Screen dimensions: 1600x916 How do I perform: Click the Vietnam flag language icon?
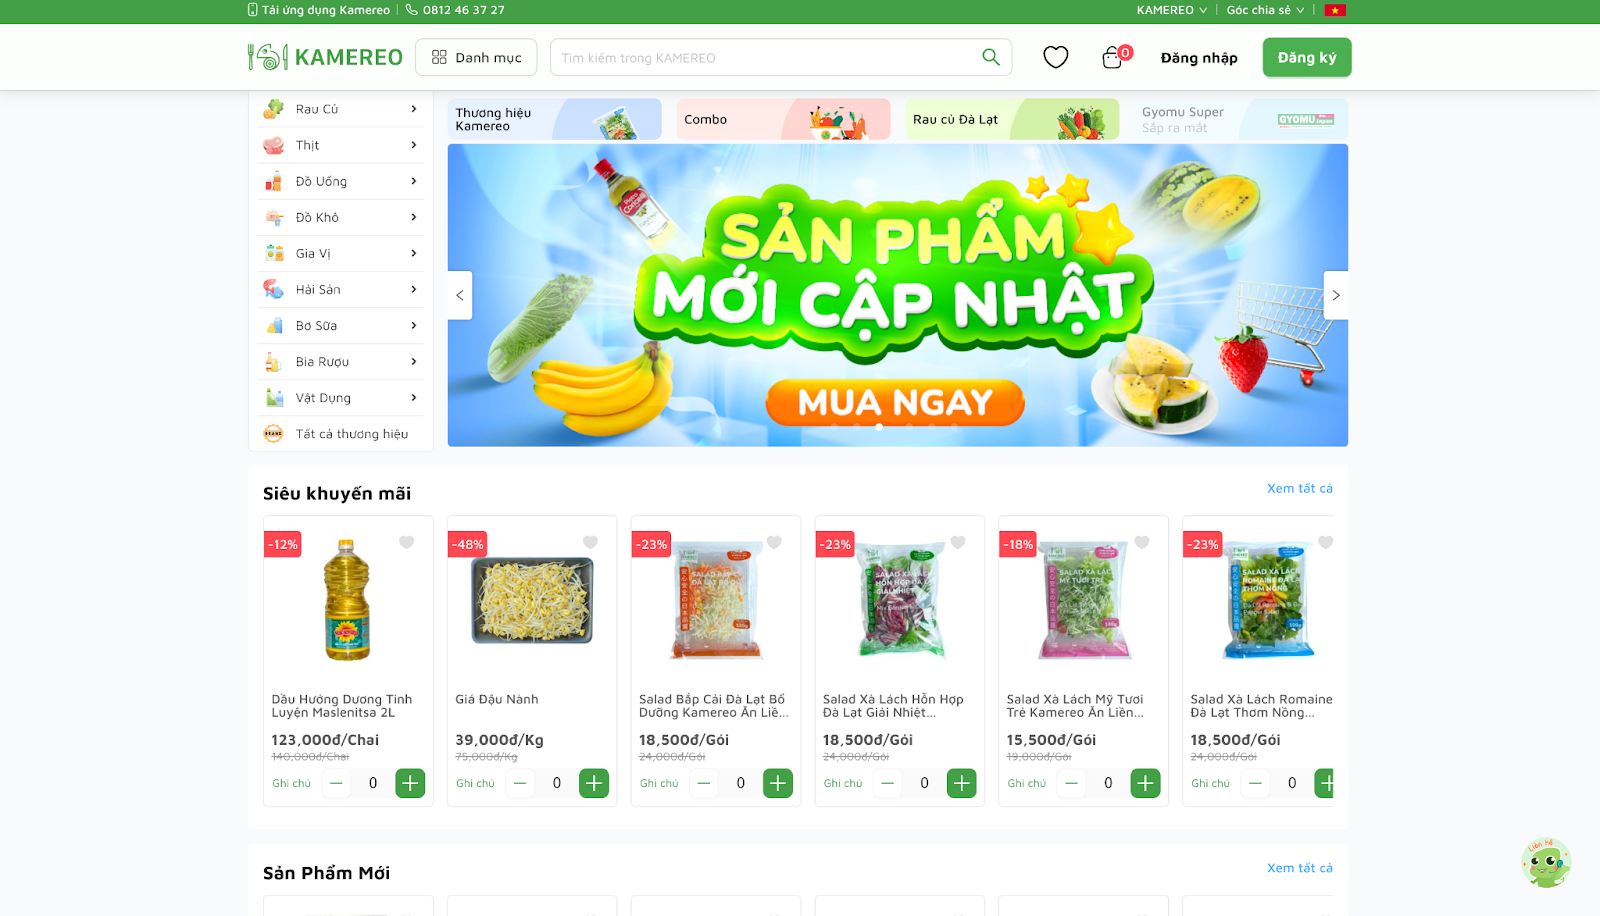tap(1335, 10)
